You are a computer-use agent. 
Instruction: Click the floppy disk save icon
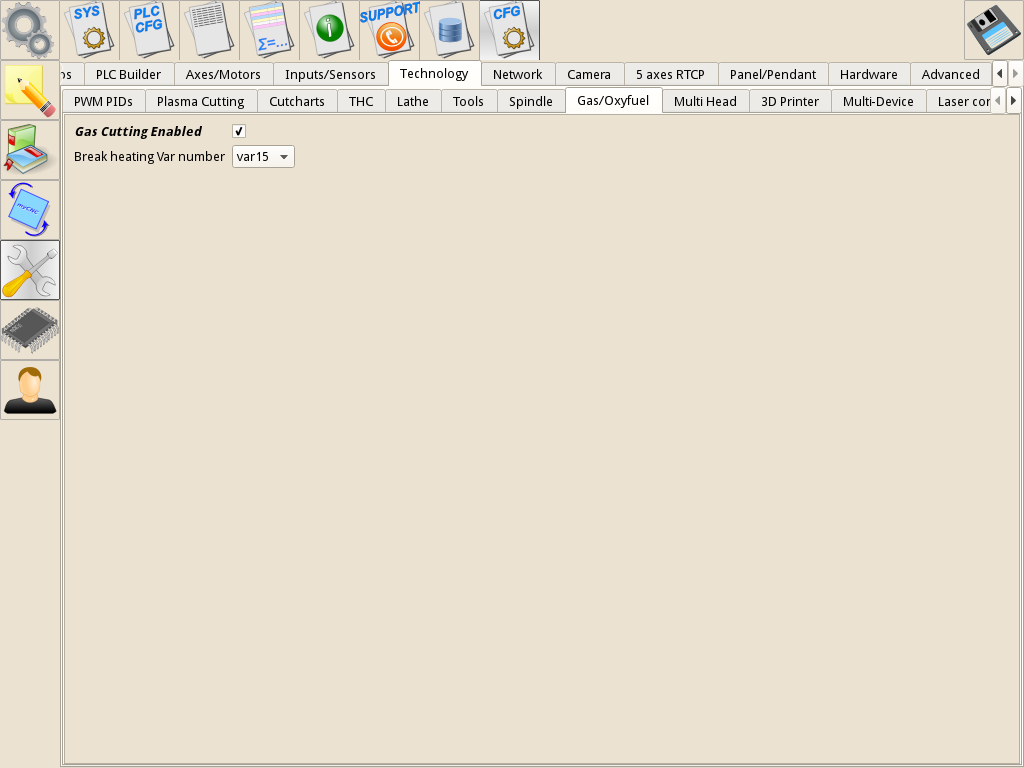[x=992, y=31]
